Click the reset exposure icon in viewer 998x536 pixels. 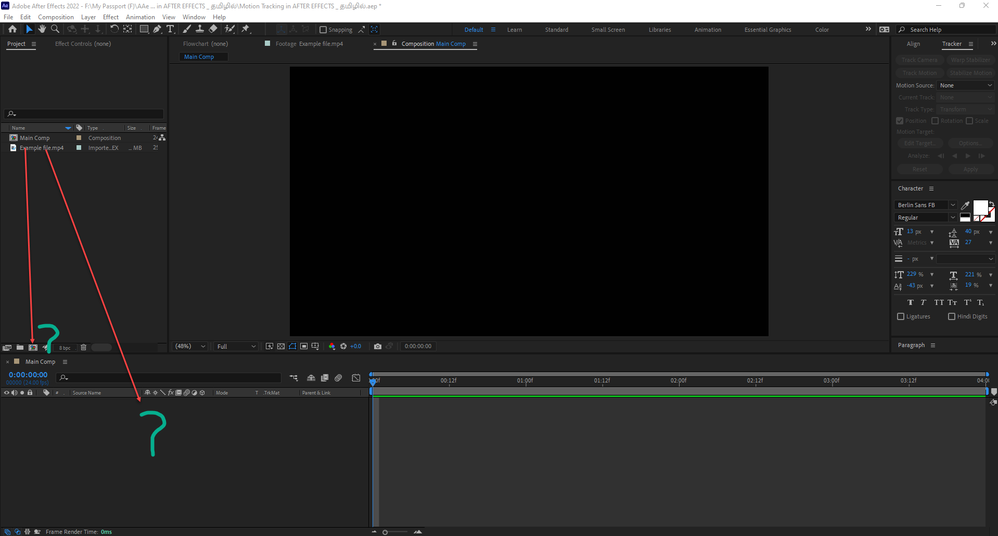344,346
